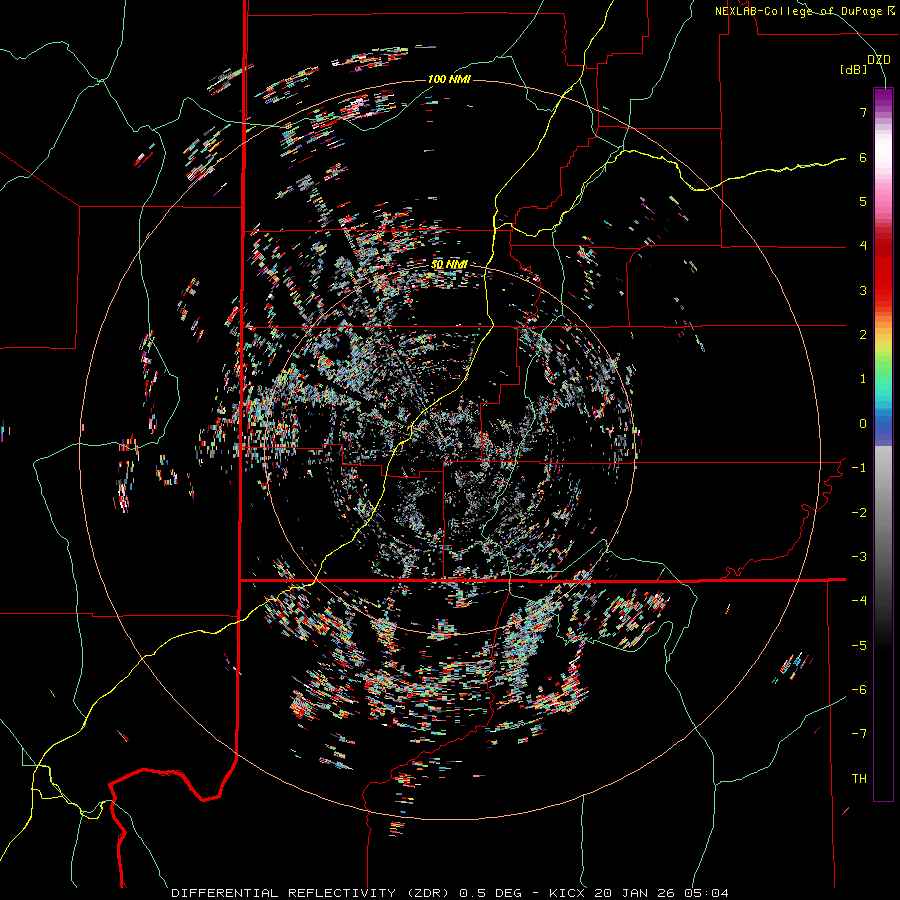Click the -4 value on the color scale
Screen dimensions: 900x900
pyautogui.click(x=859, y=600)
